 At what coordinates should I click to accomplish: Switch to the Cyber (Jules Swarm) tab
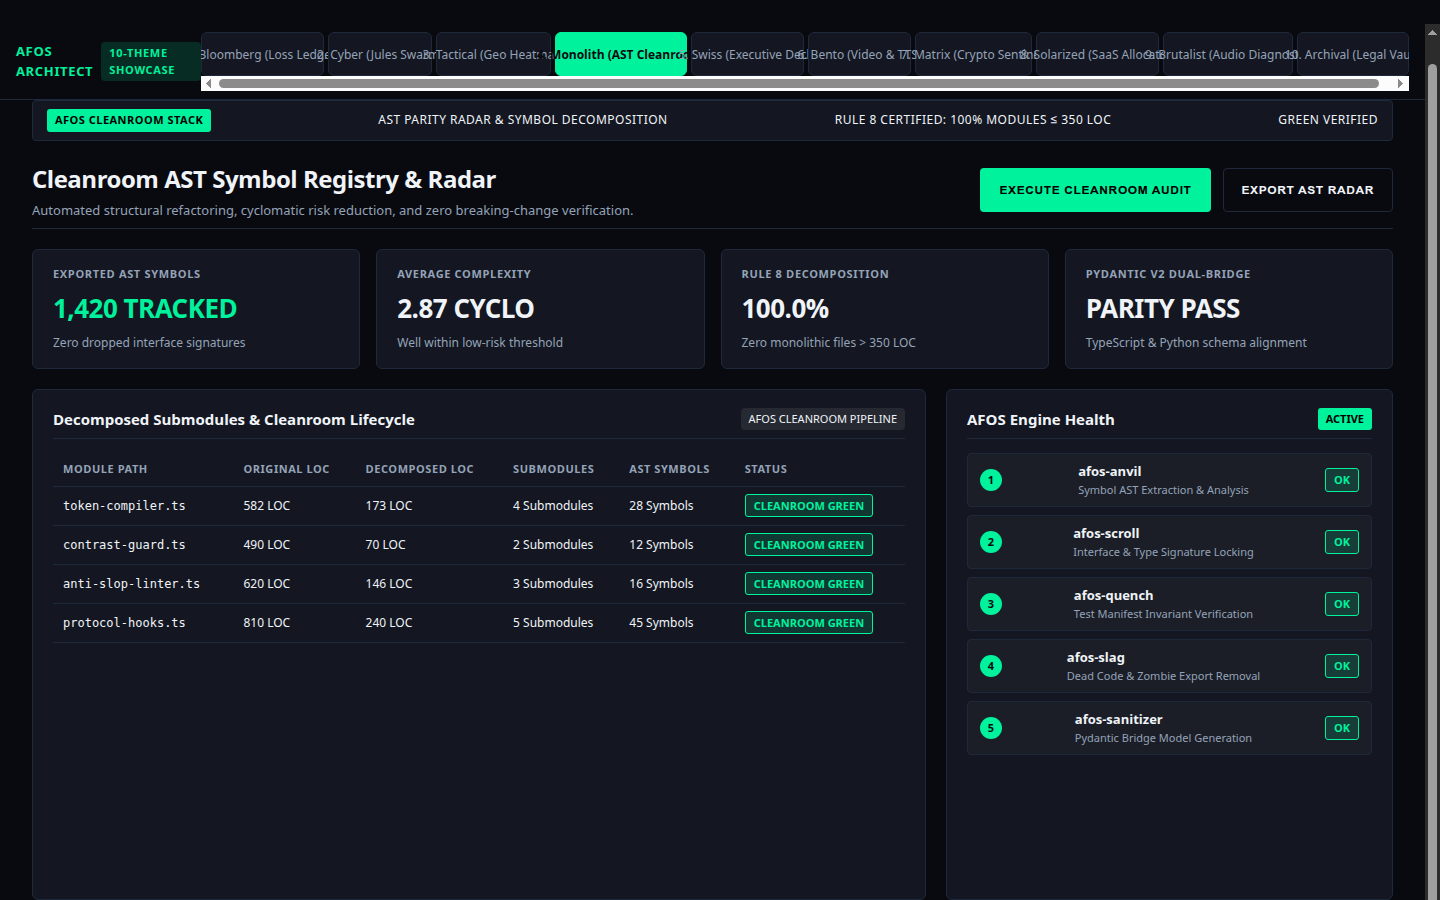coord(380,54)
